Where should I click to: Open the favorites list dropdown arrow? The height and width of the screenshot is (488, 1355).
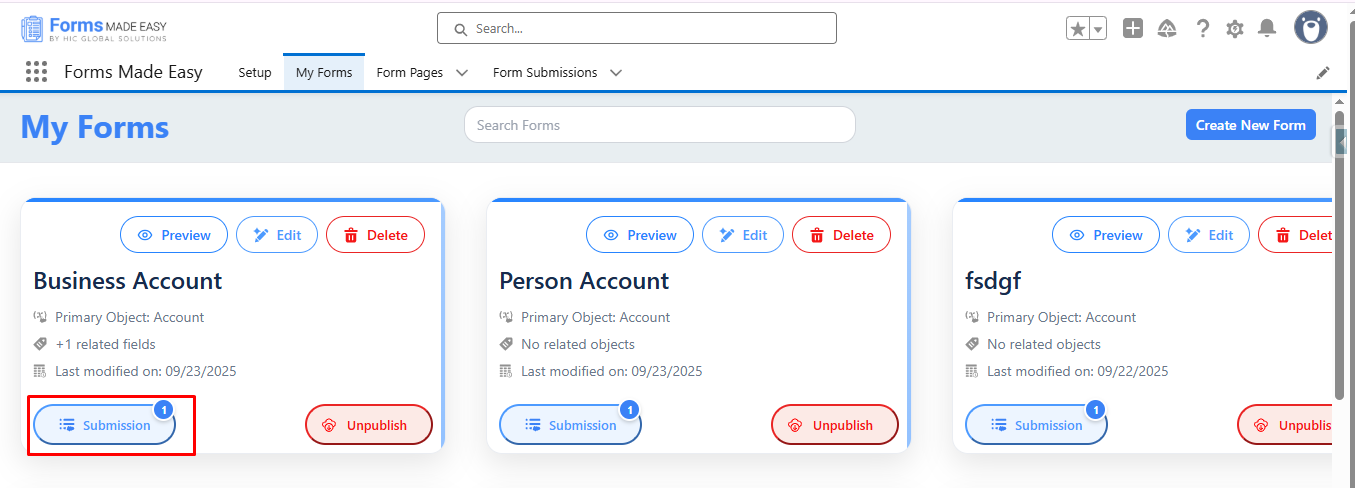(x=1098, y=29)
